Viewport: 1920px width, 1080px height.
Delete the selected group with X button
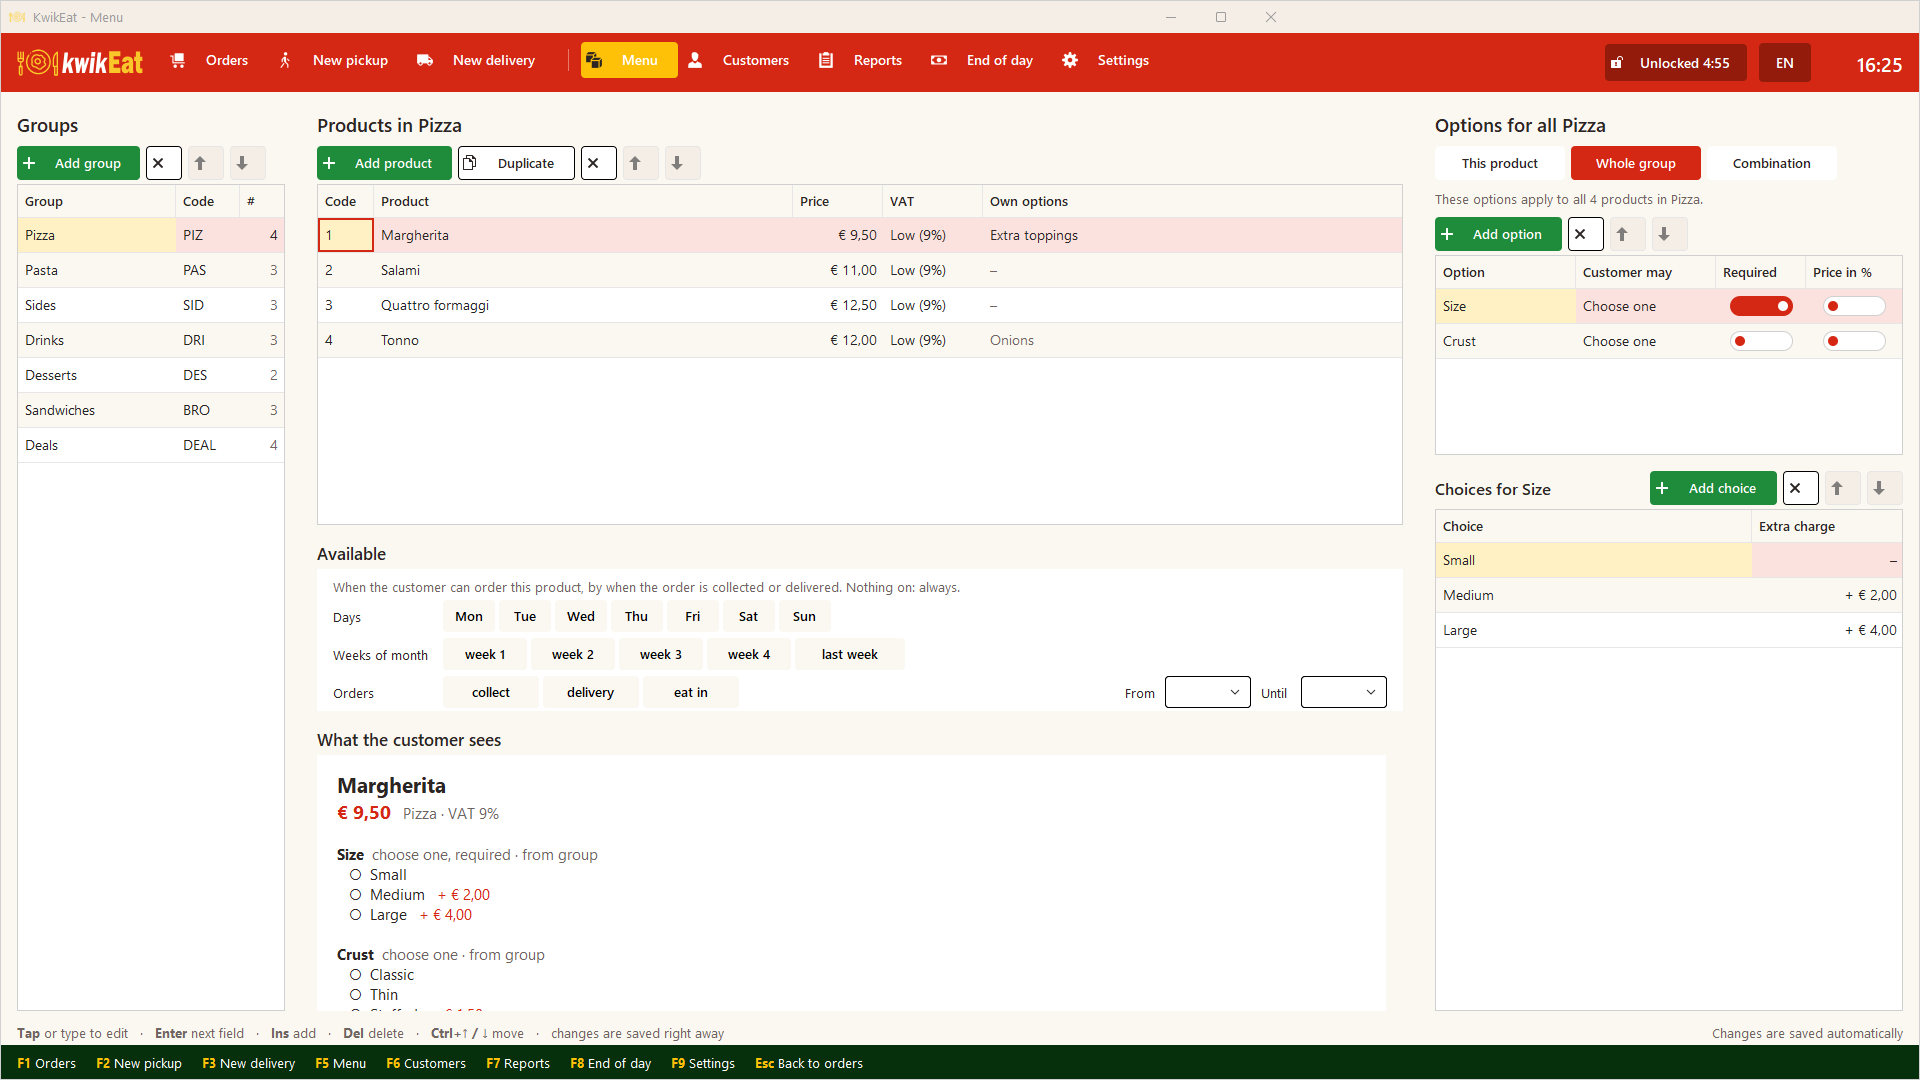[163, 163]
